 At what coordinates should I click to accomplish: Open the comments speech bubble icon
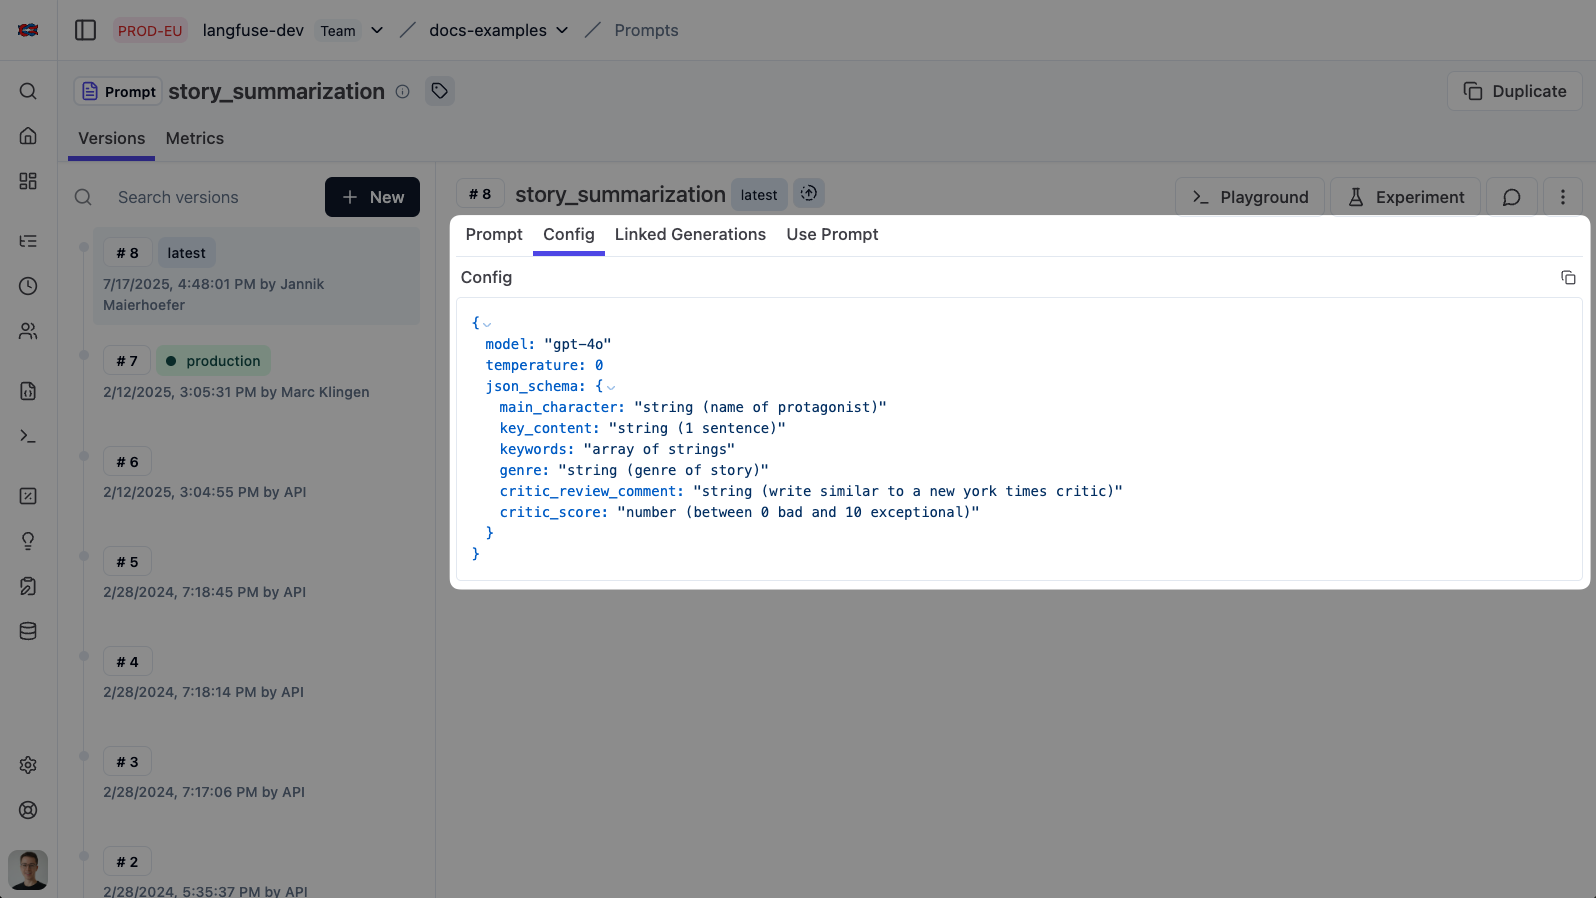(x=1511, y=197)
